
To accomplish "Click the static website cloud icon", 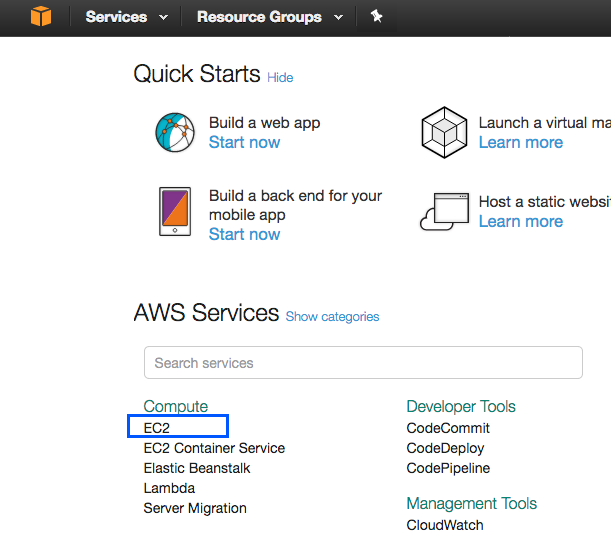I will 445,212.
